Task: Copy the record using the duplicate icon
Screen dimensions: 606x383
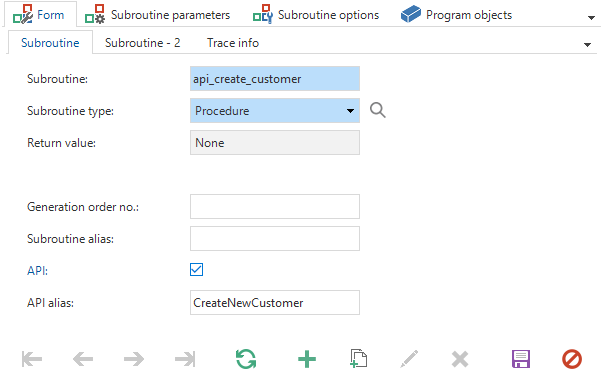Action: pyautogui.click(x=358, y=359)
